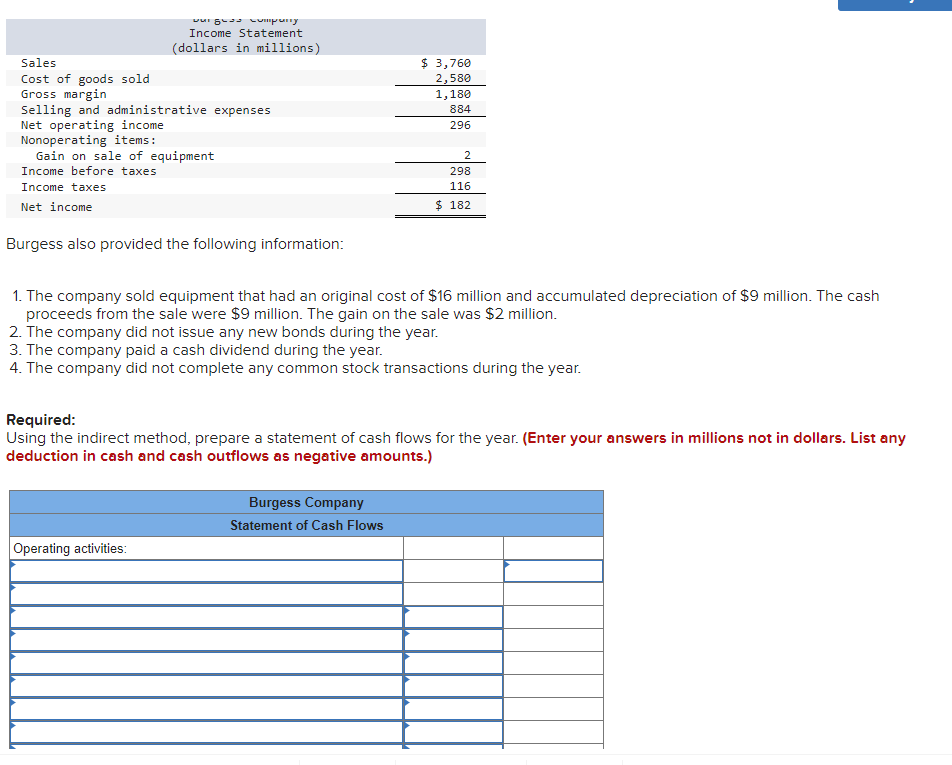Select the 'Sales' line label

(38, 63)
